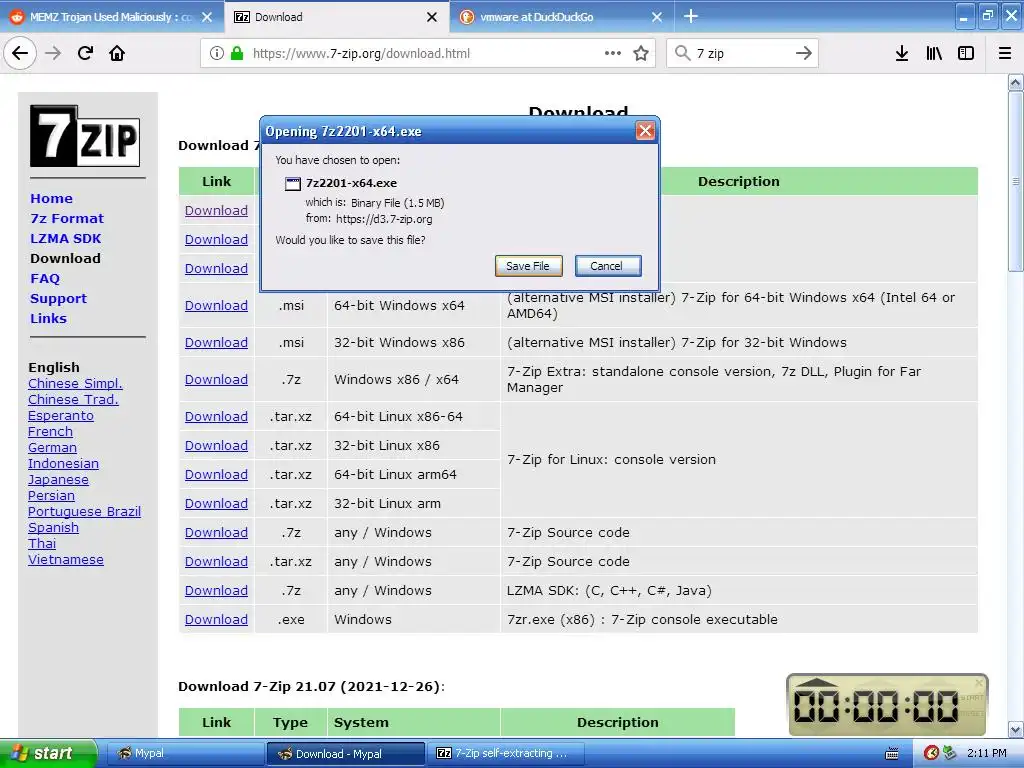Click the 7z2201-x64.exe file icon
Image resolution: width=1024 pixels, height=768 pixels.
(x=293, y=184)
